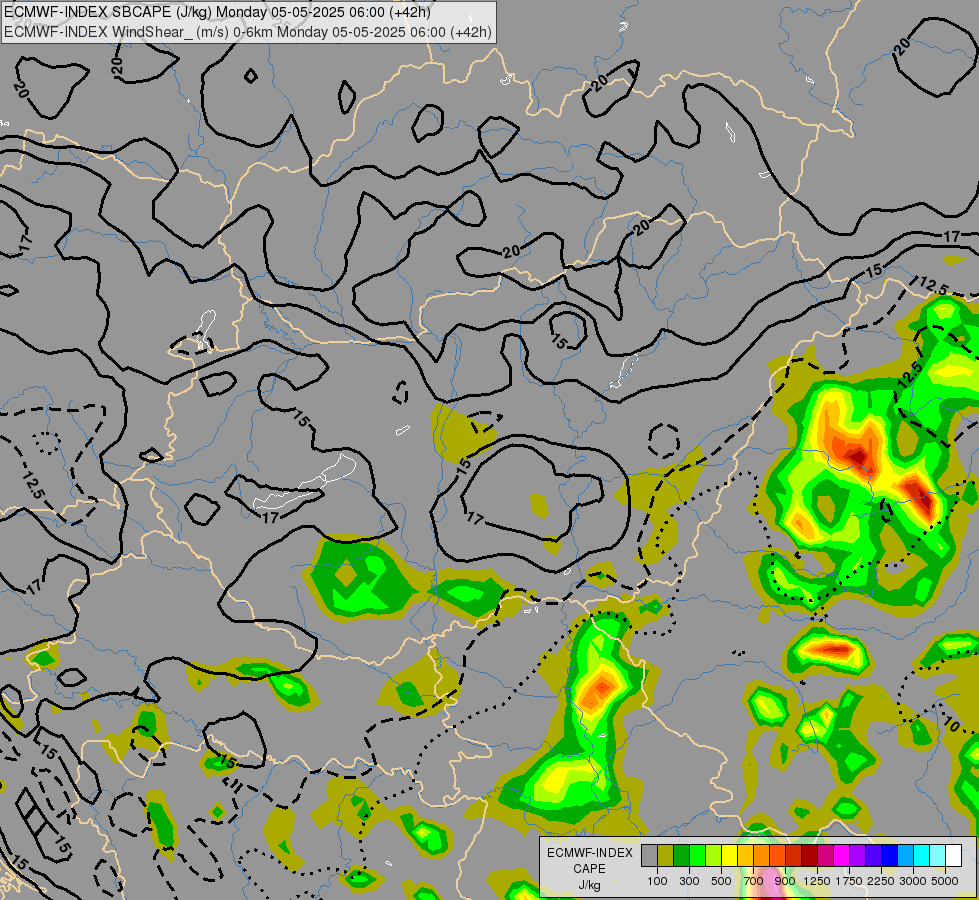The image size is (979, 900).
Task: Select the pale cyan legend swatch
Action: click(938, 855)
